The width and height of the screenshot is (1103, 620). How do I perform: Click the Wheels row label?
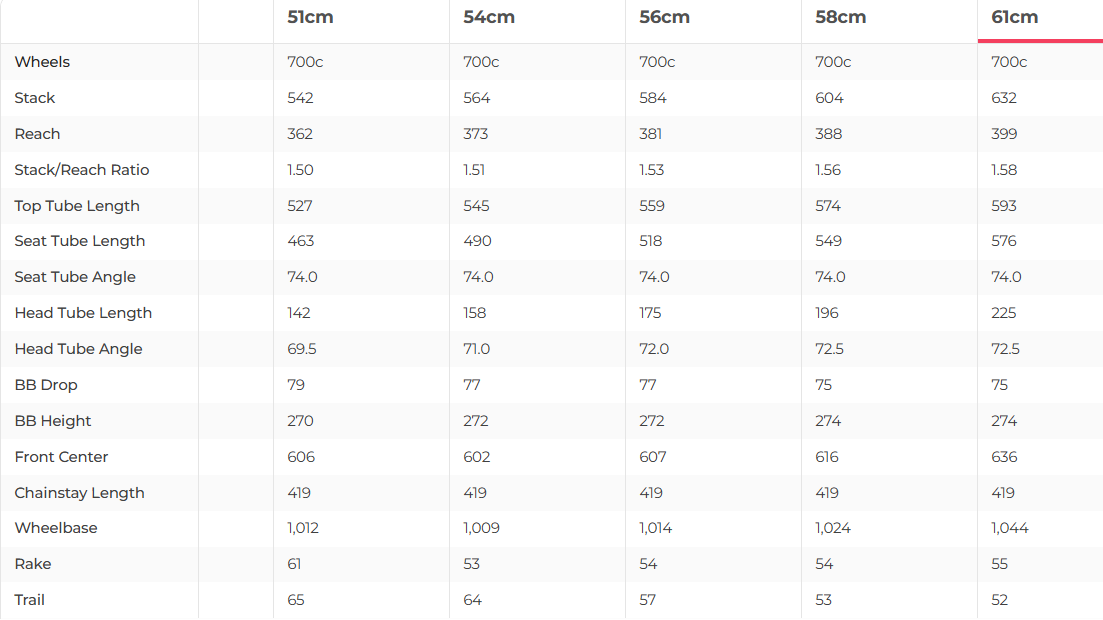click(42, 62)
